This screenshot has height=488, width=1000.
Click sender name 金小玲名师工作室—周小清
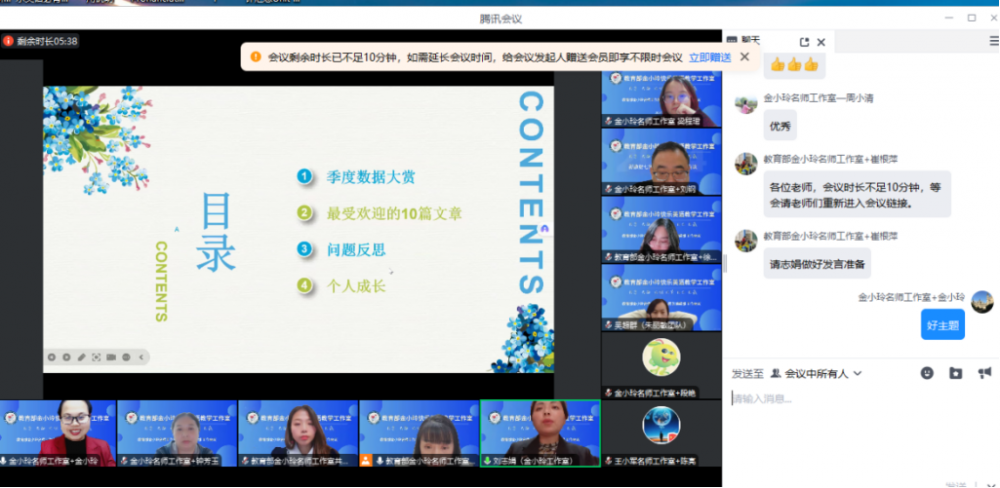point(818,98)
